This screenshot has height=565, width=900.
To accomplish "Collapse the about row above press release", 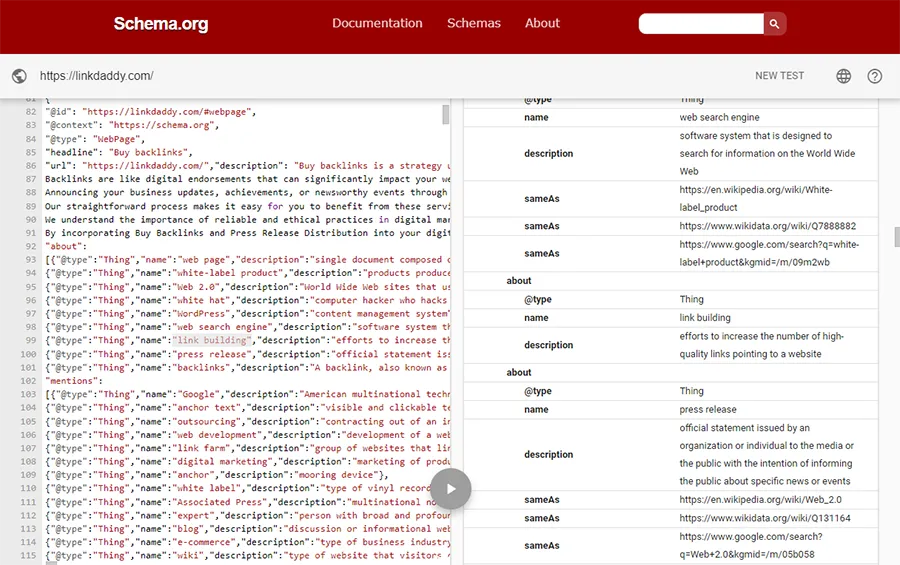I will tap(519, 373).
